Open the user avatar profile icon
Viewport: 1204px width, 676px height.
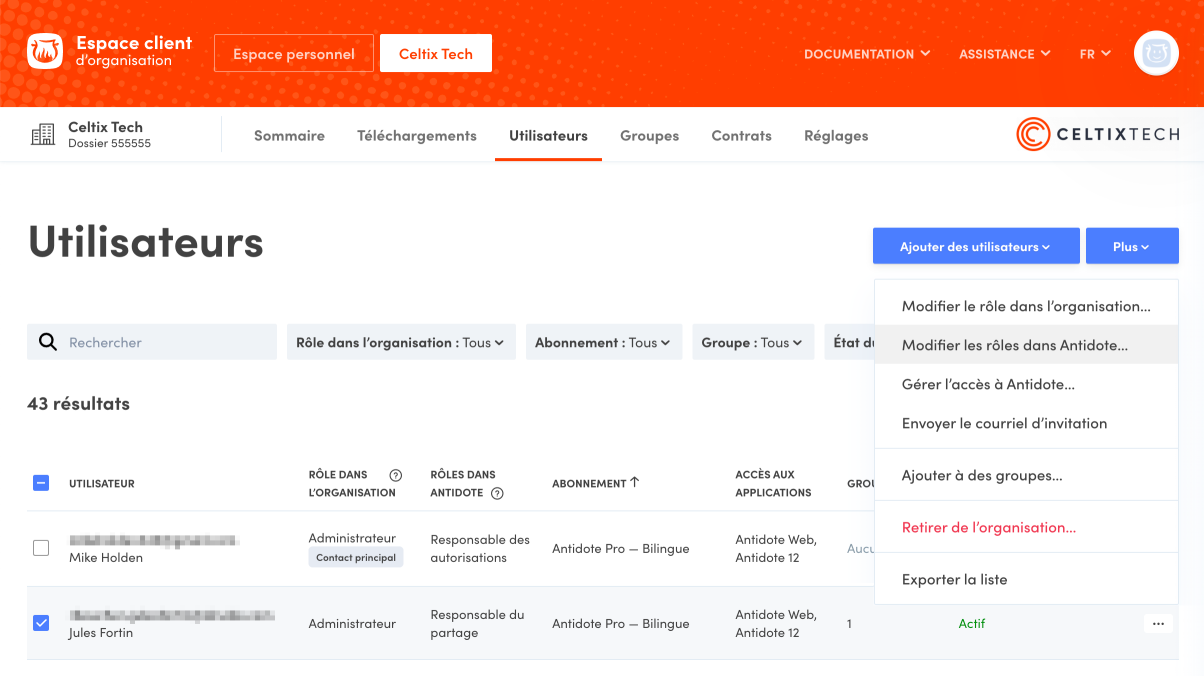(1156, 53)
